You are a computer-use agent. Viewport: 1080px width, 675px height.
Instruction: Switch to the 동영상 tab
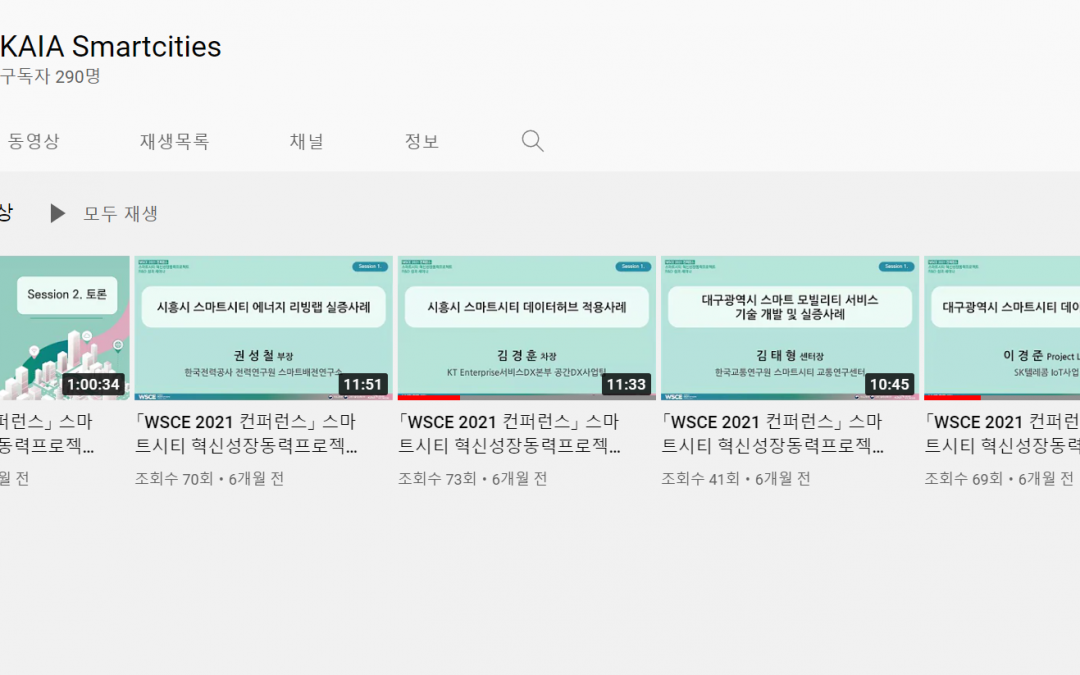33,141
